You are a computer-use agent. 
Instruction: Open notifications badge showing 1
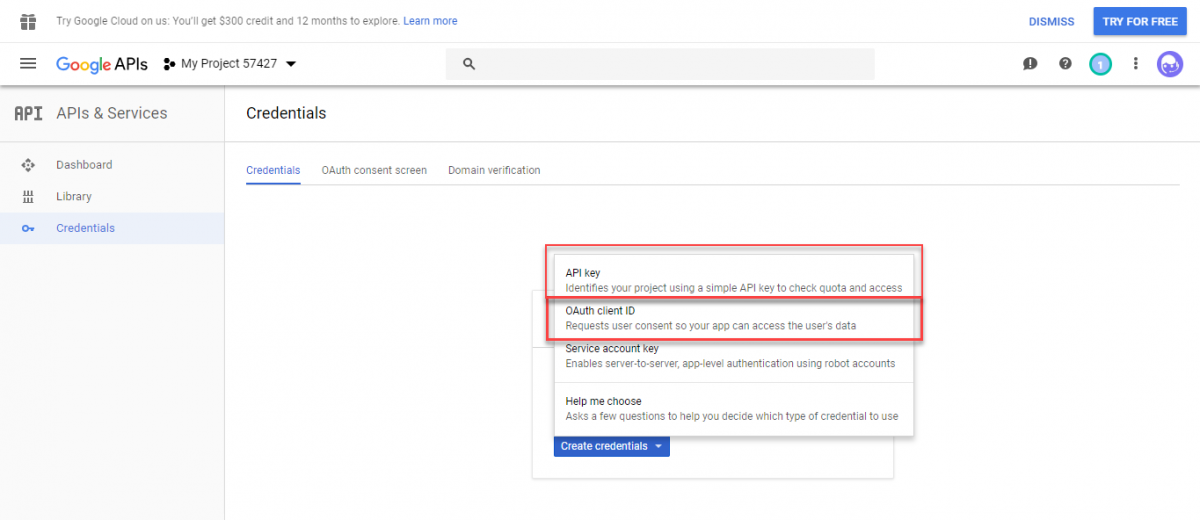tap(1100, 64)
